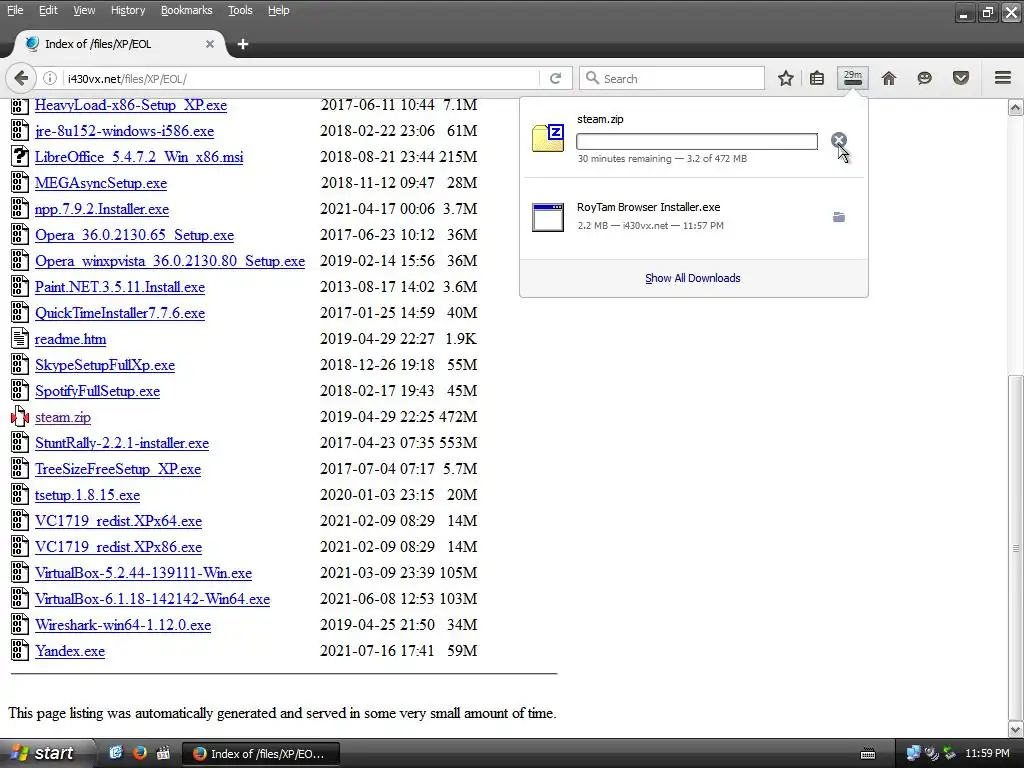Show bookmarks list icon in toolbar
This screenshot has height=768, width=1024.
(817, 78)
